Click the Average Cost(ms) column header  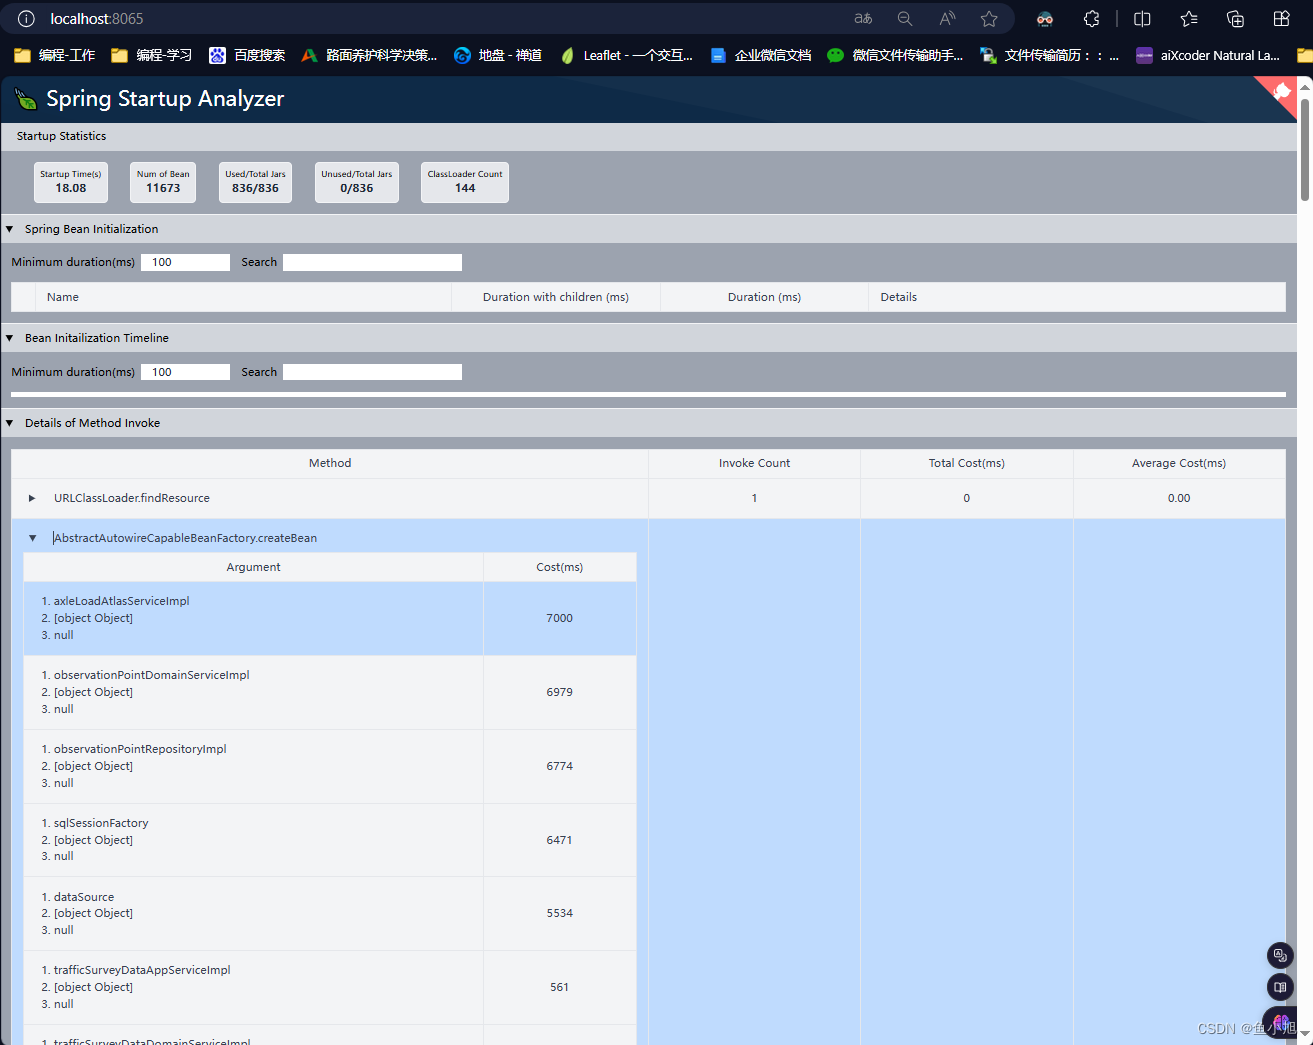pos(1179,463)
